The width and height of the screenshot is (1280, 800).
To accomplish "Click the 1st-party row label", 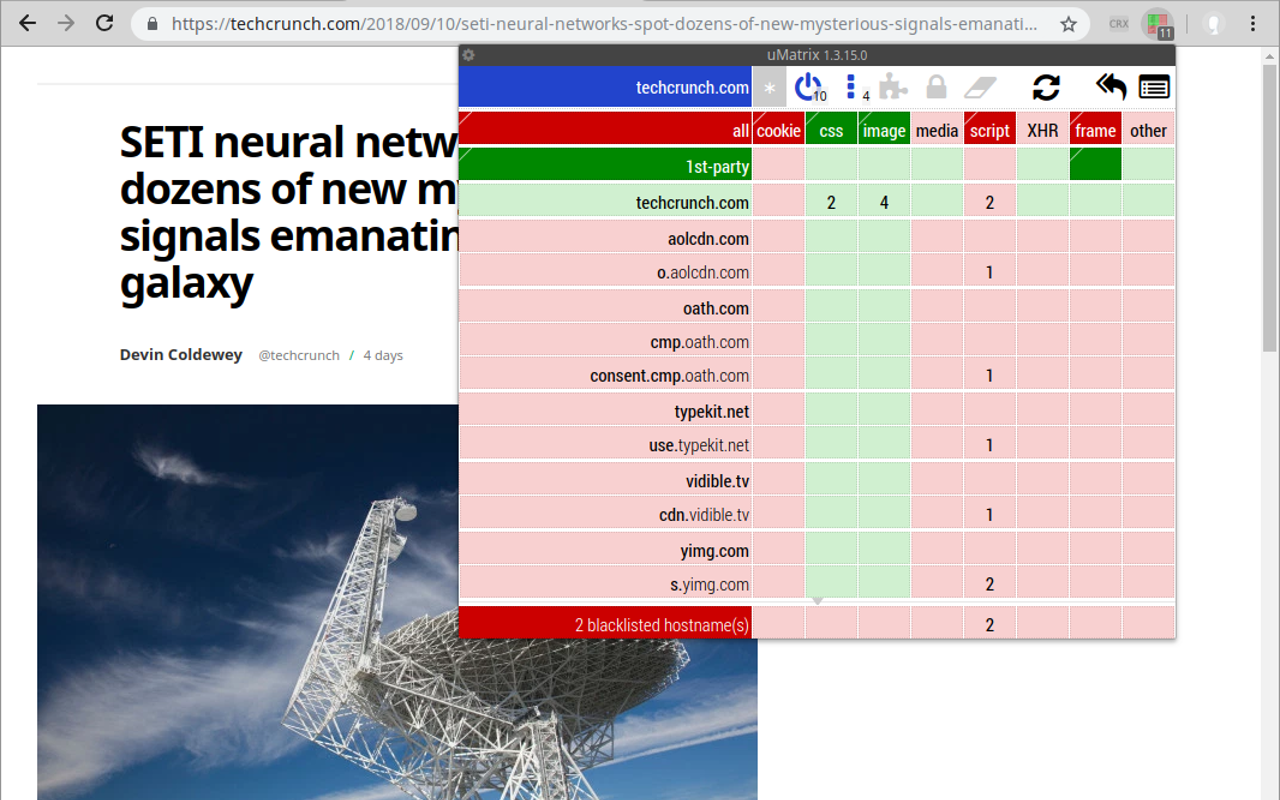I will [605, 164].
